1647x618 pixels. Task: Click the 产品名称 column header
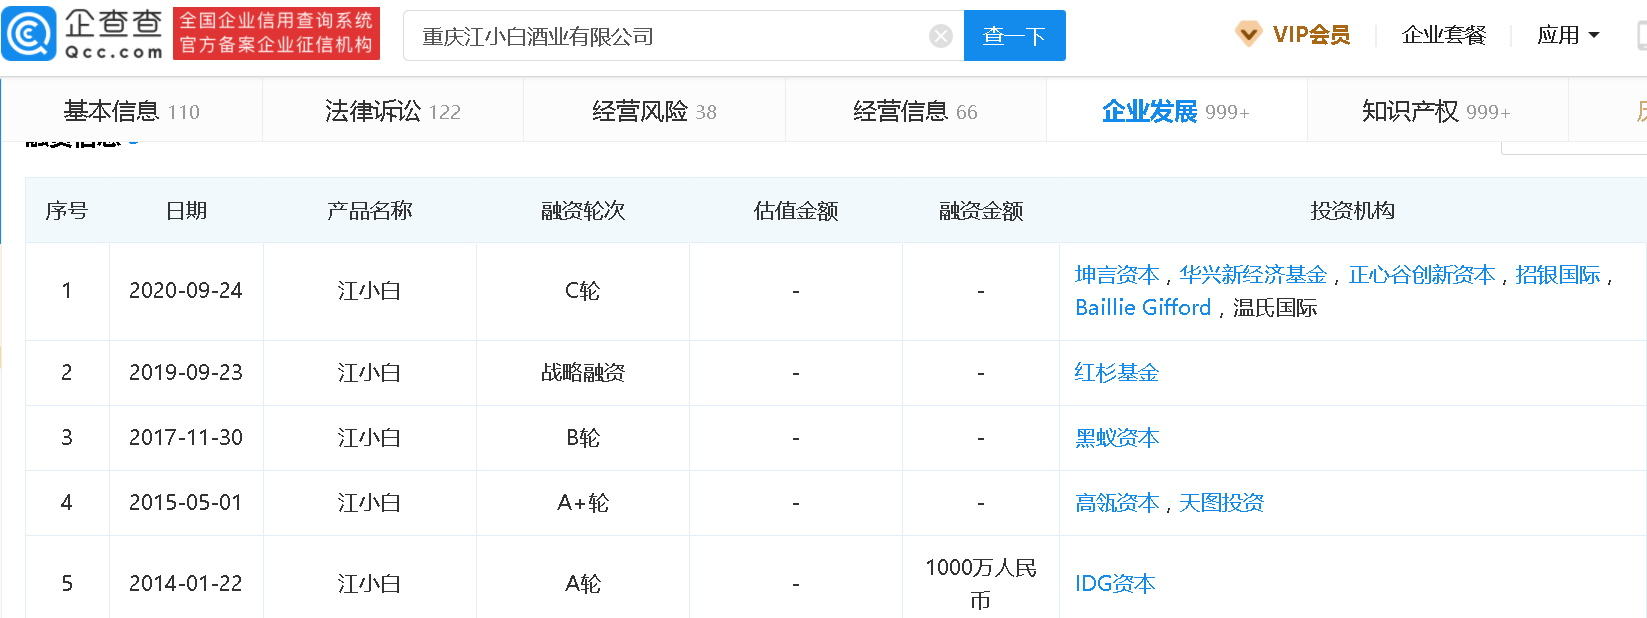(370, 211)
